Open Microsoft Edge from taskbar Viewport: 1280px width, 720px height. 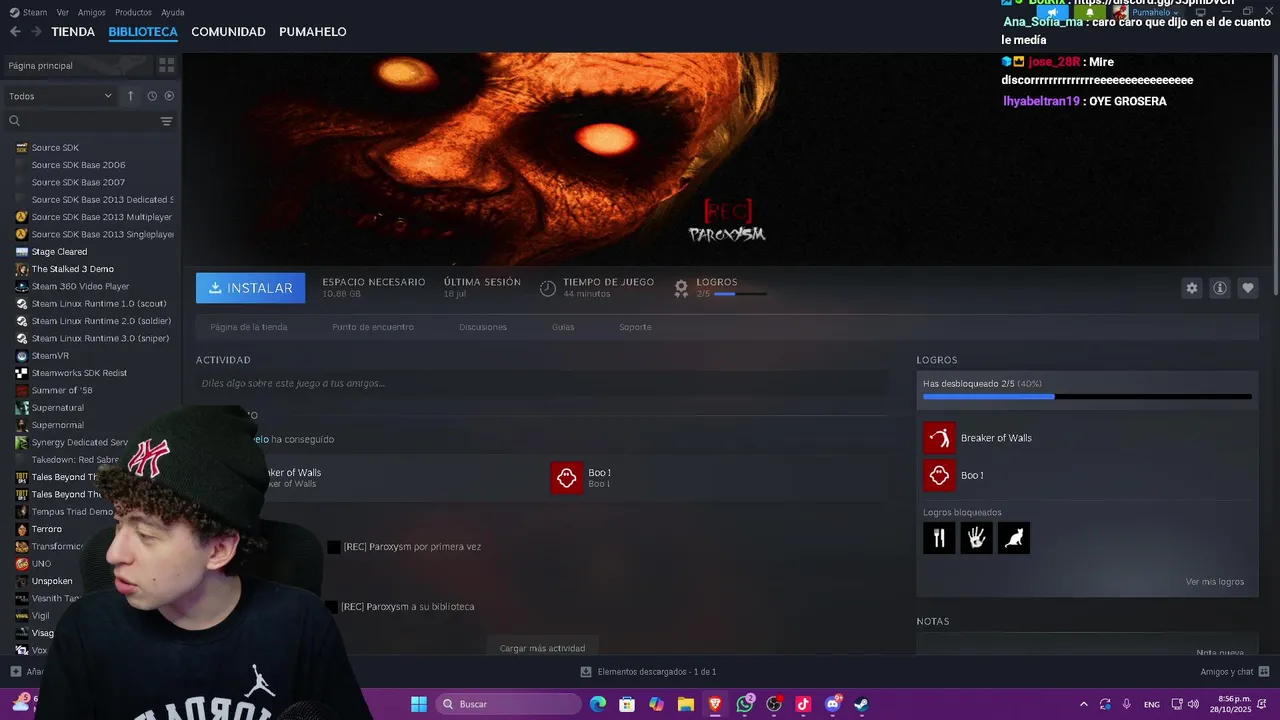point(598,704)
